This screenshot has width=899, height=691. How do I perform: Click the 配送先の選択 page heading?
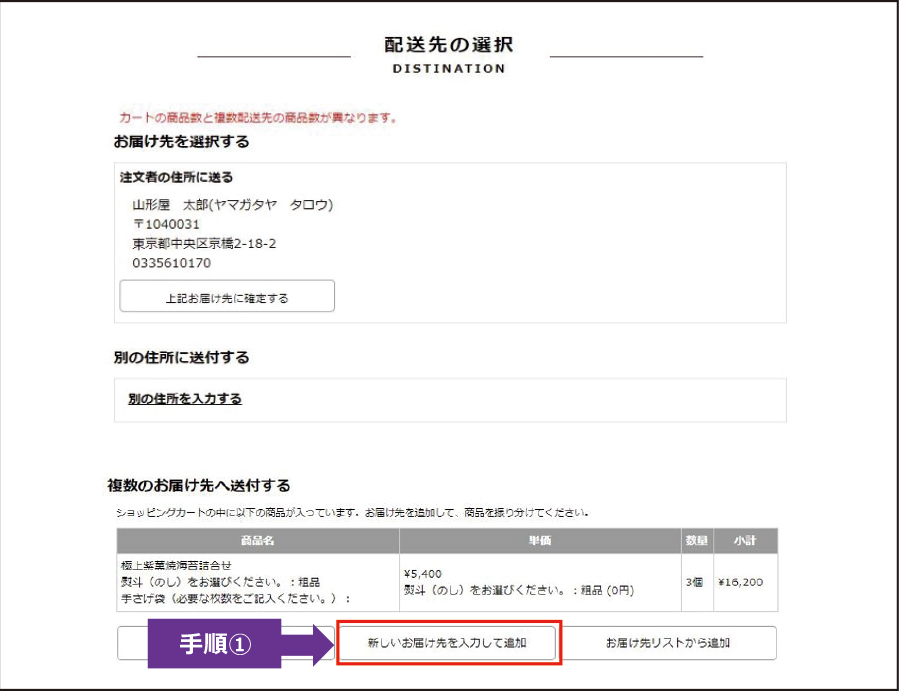coord(449,45)
